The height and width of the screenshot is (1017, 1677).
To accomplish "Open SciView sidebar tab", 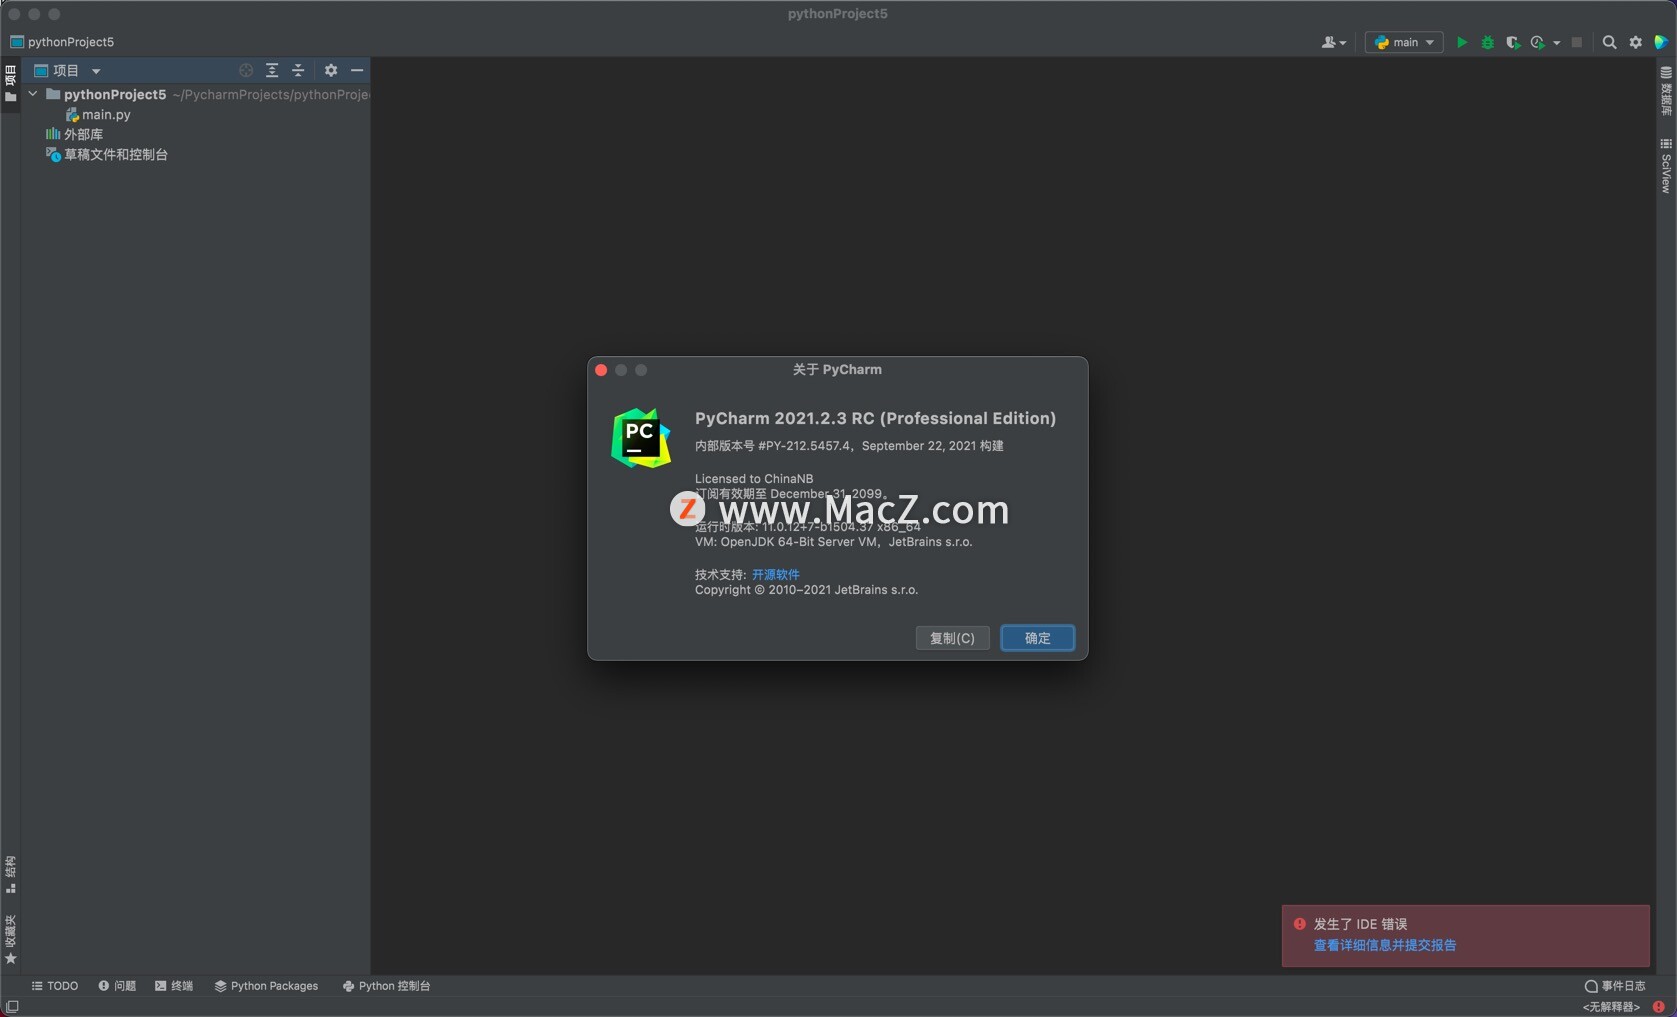I will (x=1666, y=166).
